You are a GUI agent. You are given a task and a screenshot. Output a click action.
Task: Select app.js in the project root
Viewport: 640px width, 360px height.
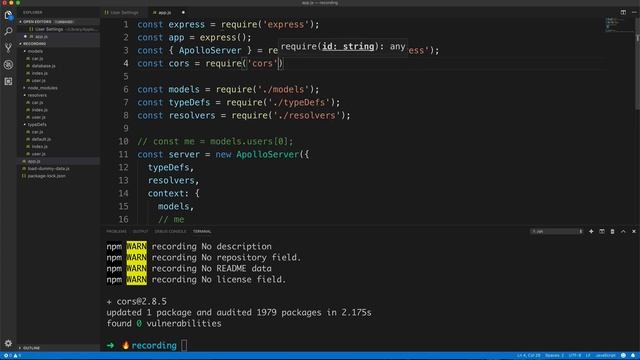coord(58,161)
